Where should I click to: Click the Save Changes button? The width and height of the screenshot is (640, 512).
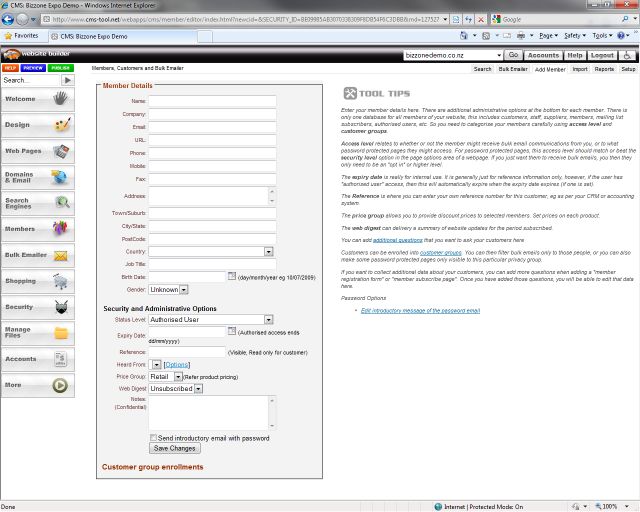pos(175,449)
